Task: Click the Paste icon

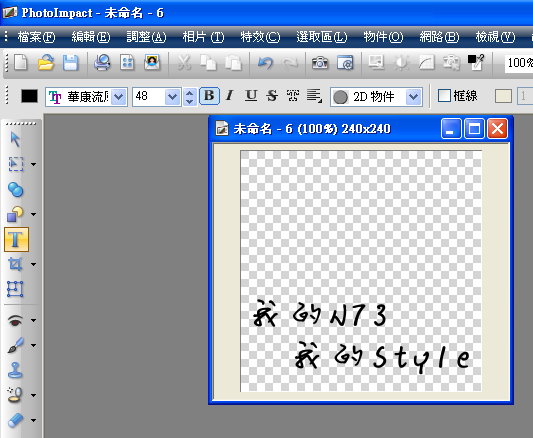Action: 233,63
